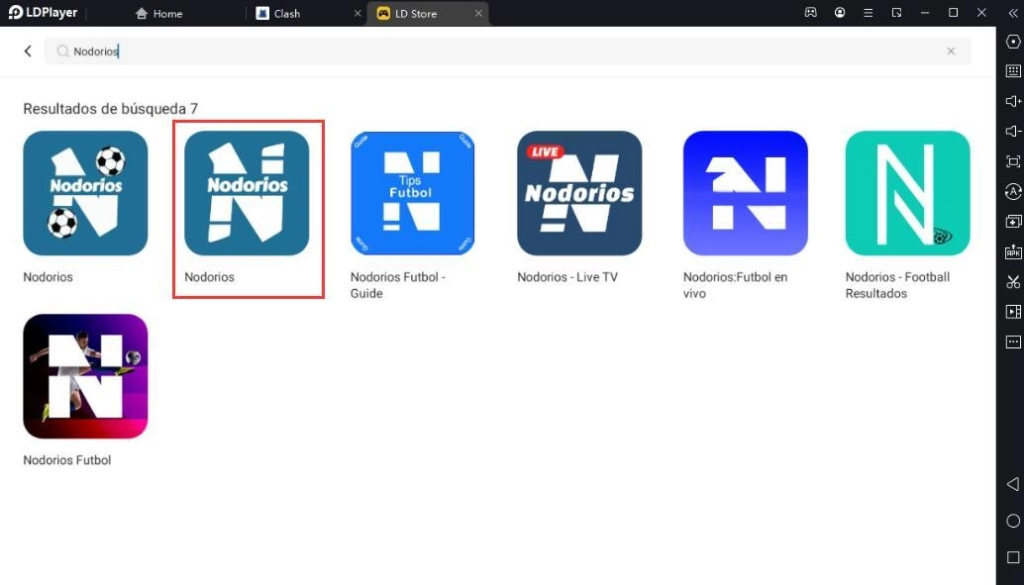
Task: Open the Nodorios Futbol - Guide app
Action: pos(412,193)
